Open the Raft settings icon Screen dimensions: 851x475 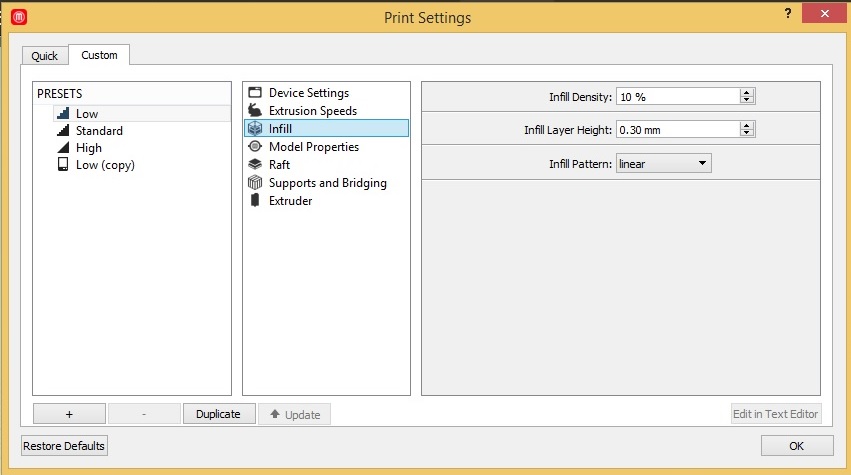pyautogui.click(x=254, y=165)
